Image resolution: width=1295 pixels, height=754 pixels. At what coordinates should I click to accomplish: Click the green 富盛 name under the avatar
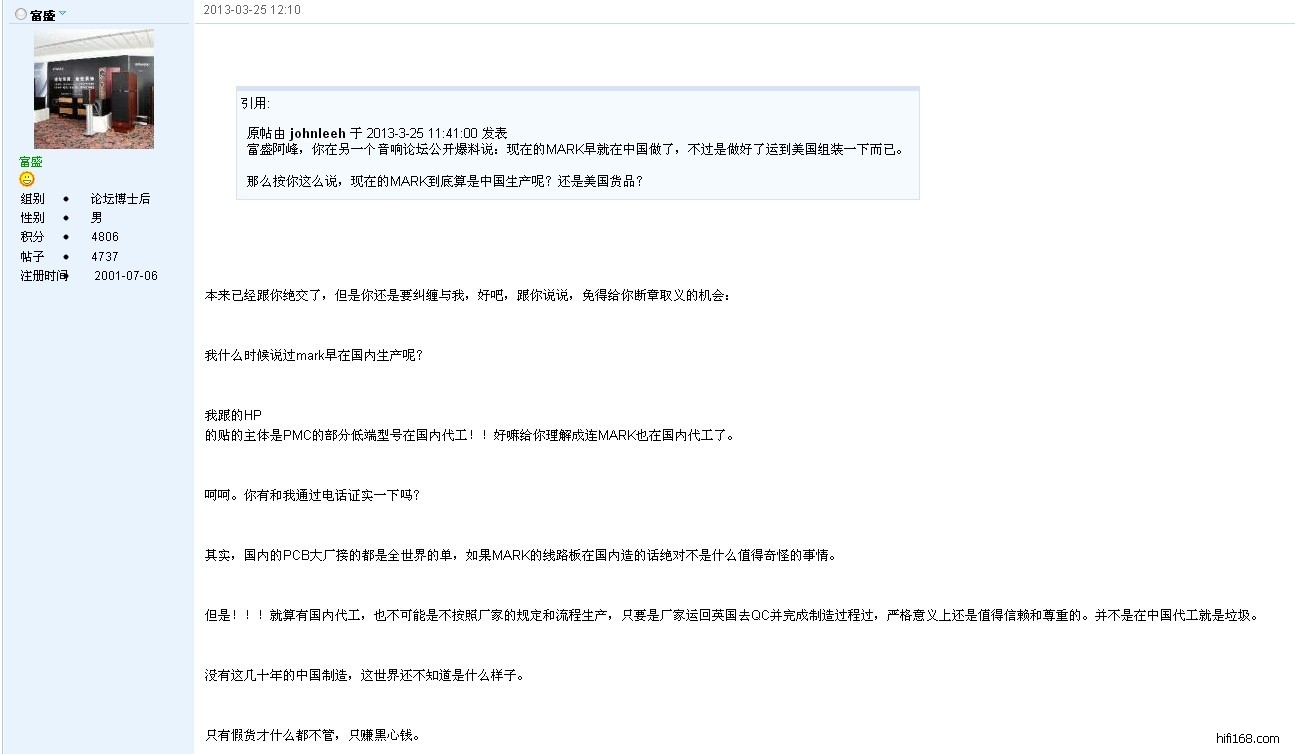(31, 161)
